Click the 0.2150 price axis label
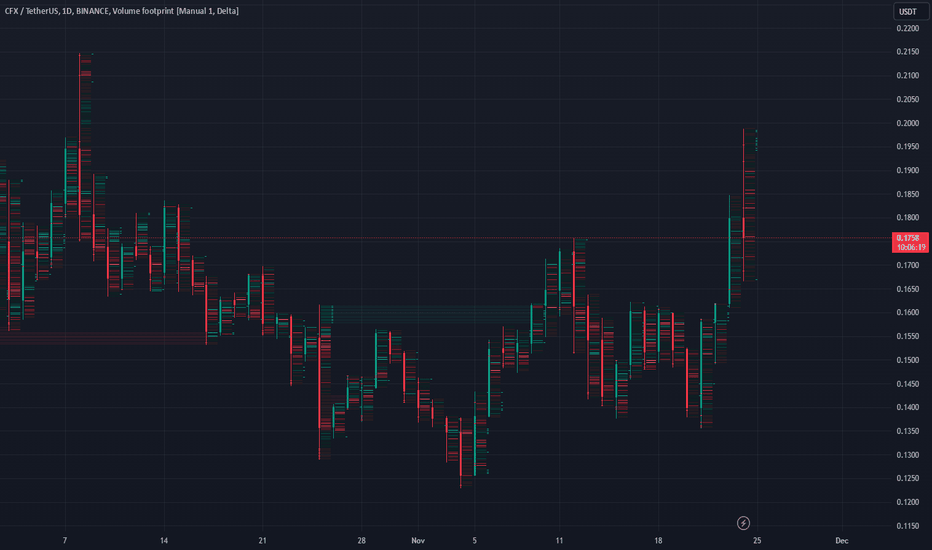The width and height of the screenshot is (932, 550). pos(908,52)
